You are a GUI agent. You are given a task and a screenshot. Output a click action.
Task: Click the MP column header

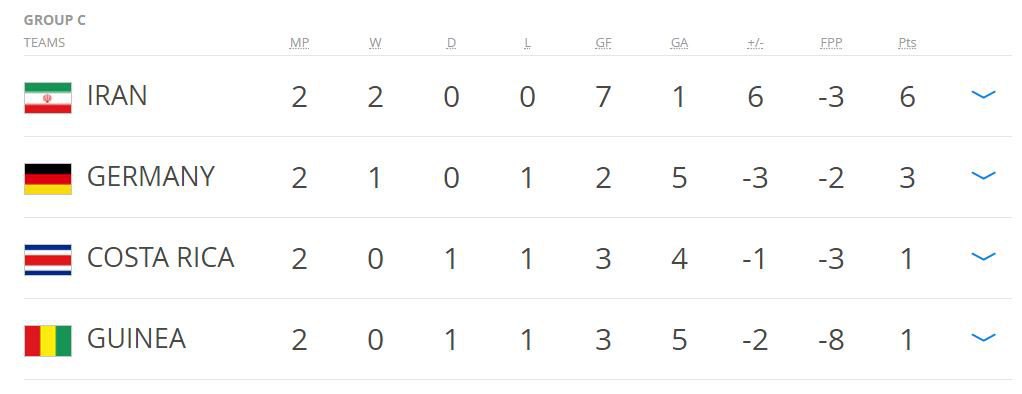[x=299, y=43]
